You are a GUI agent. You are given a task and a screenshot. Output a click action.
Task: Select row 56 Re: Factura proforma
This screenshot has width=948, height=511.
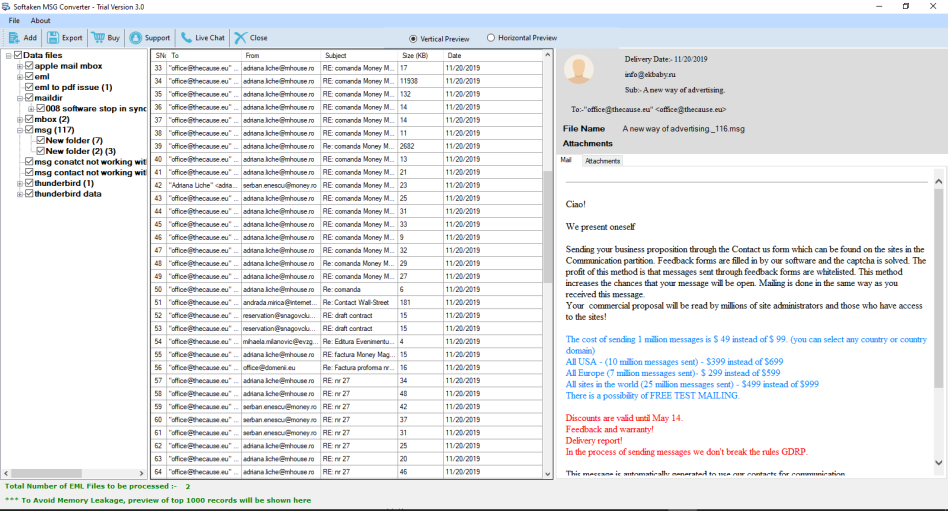tap(347, 368)
